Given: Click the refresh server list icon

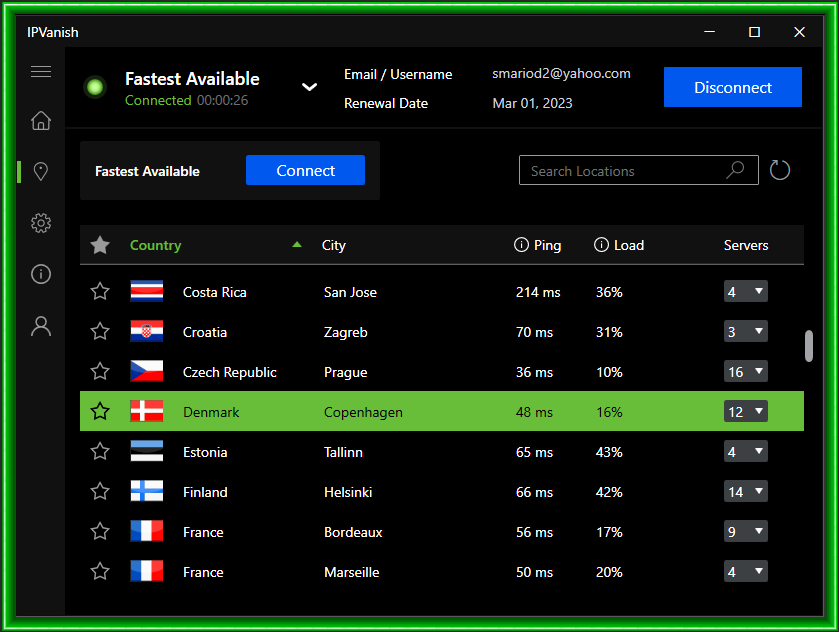Looking at the screenshot, I should pyautogui.click(x=780, y=170).
